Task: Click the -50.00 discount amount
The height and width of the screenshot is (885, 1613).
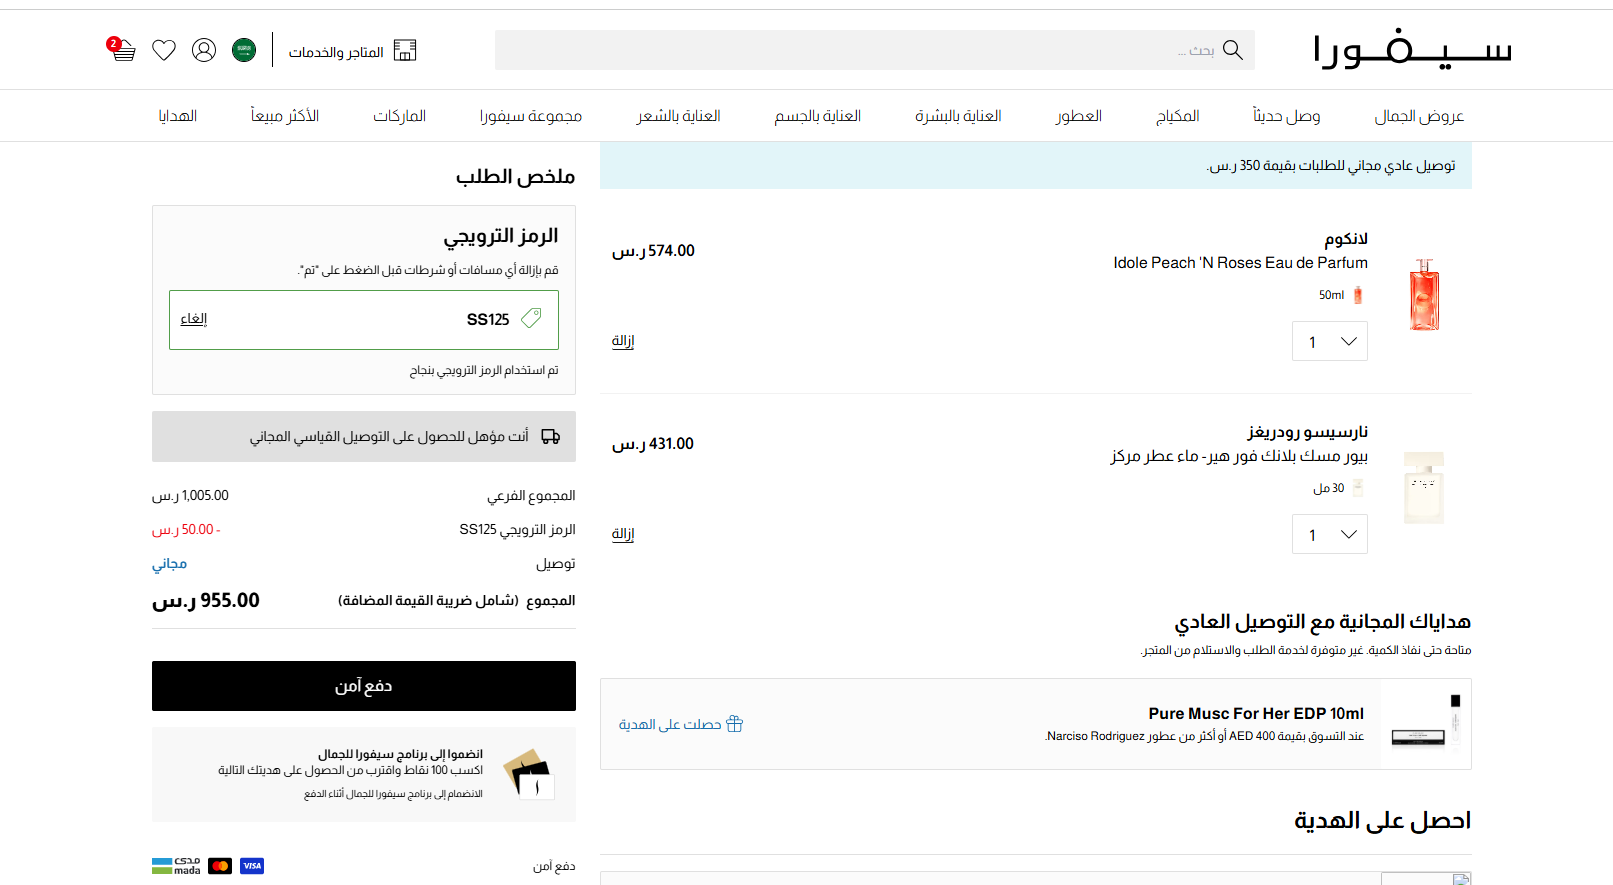Action: coord(186,530)
